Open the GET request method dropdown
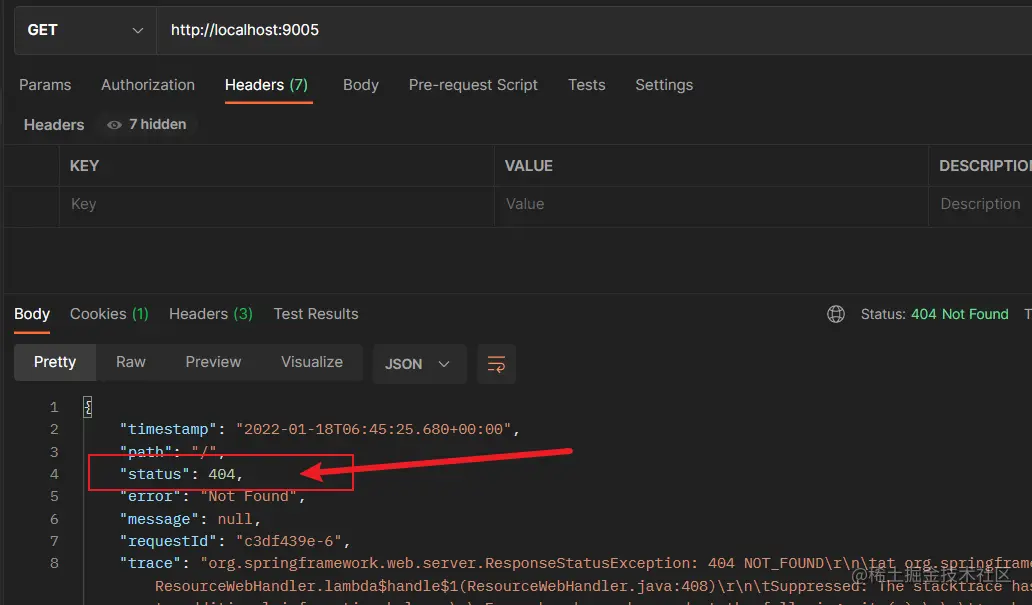1032x605 pixels. [x=85, y=30]
